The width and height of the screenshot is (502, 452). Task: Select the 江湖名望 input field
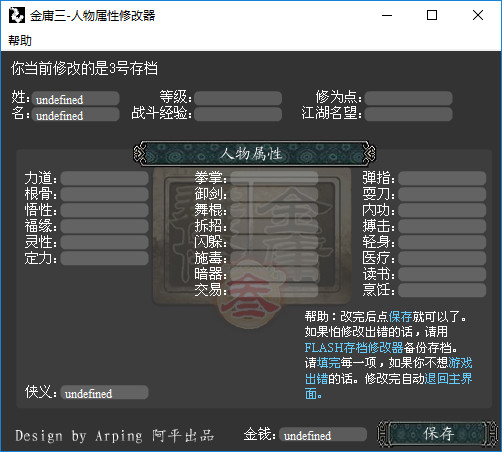pyautogui.click(x=408, y=115)
